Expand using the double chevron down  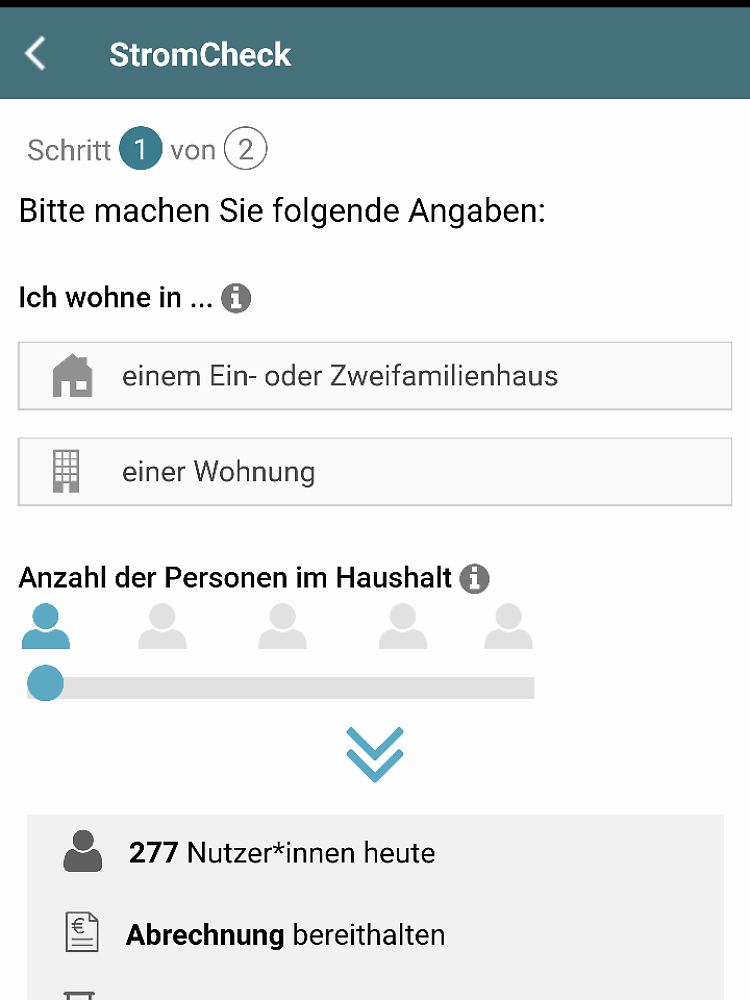(x=375, y=754)
